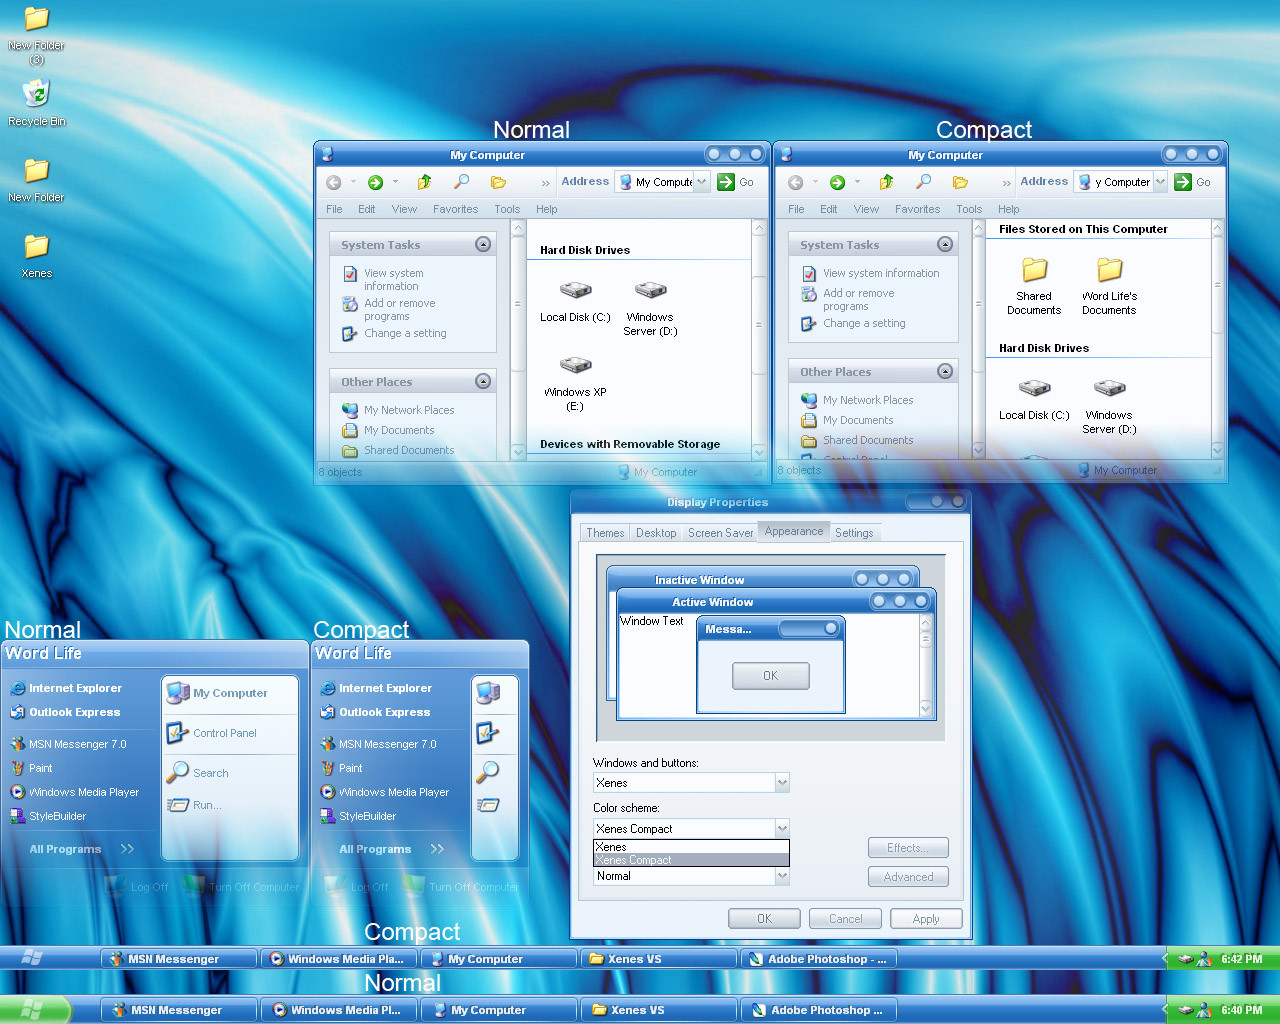Click Cancel in Display Properties
1280x1024 pixels.
(x=845, y=919)
